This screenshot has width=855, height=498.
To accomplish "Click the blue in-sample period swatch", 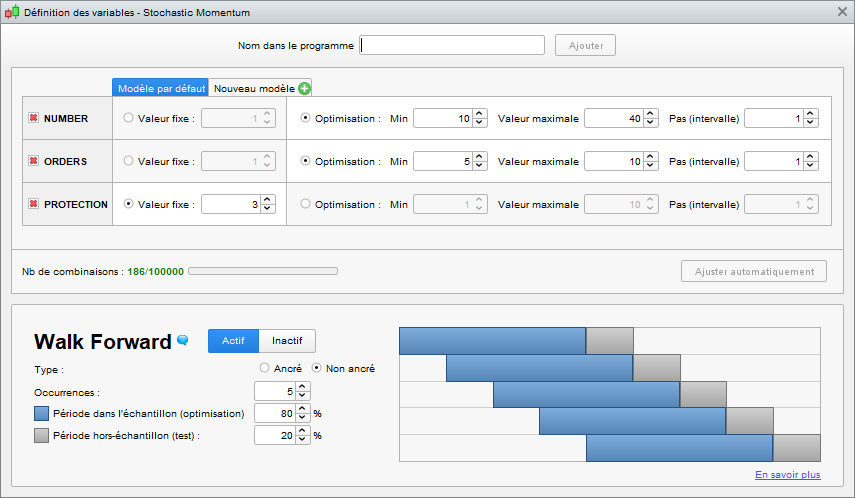I will [41, 413].
